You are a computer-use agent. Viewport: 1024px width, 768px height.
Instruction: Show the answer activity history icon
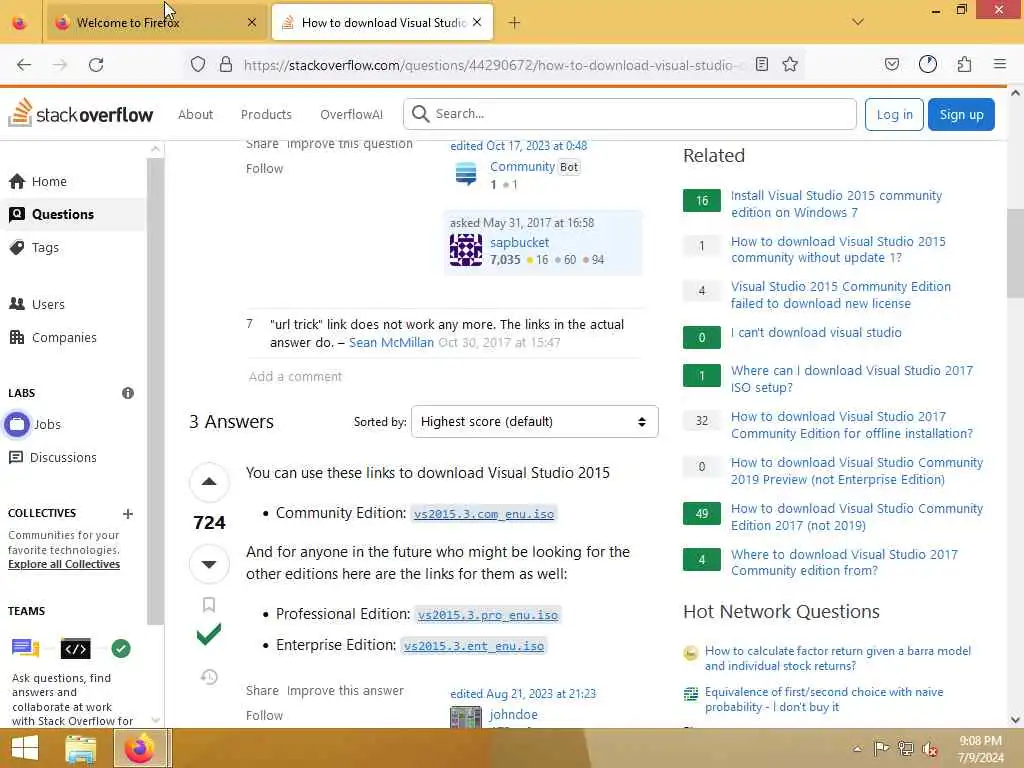(209, 677)
